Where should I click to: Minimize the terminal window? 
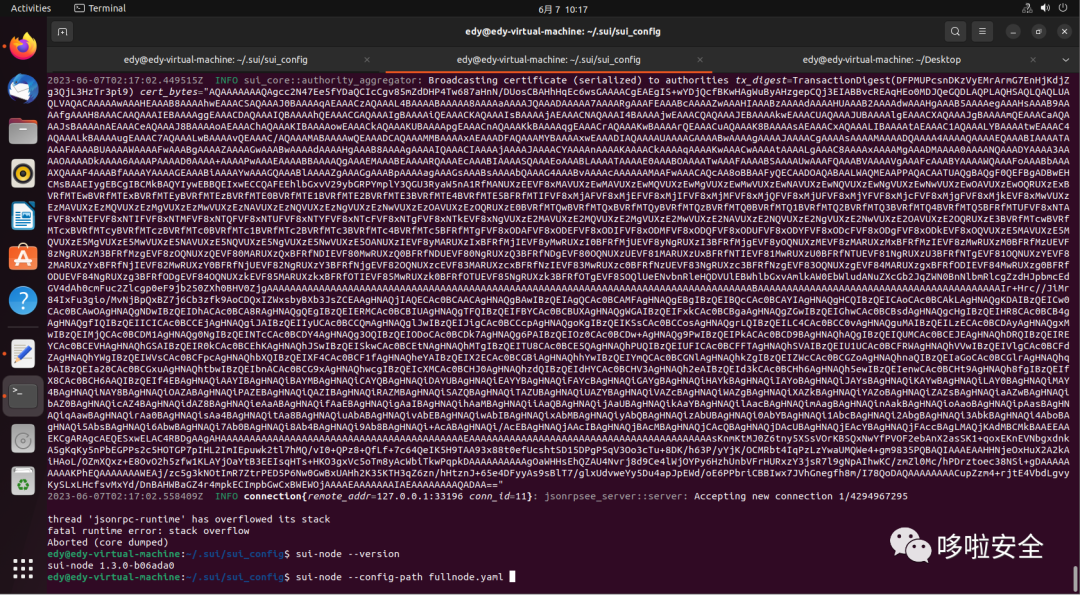(1013, 31)
